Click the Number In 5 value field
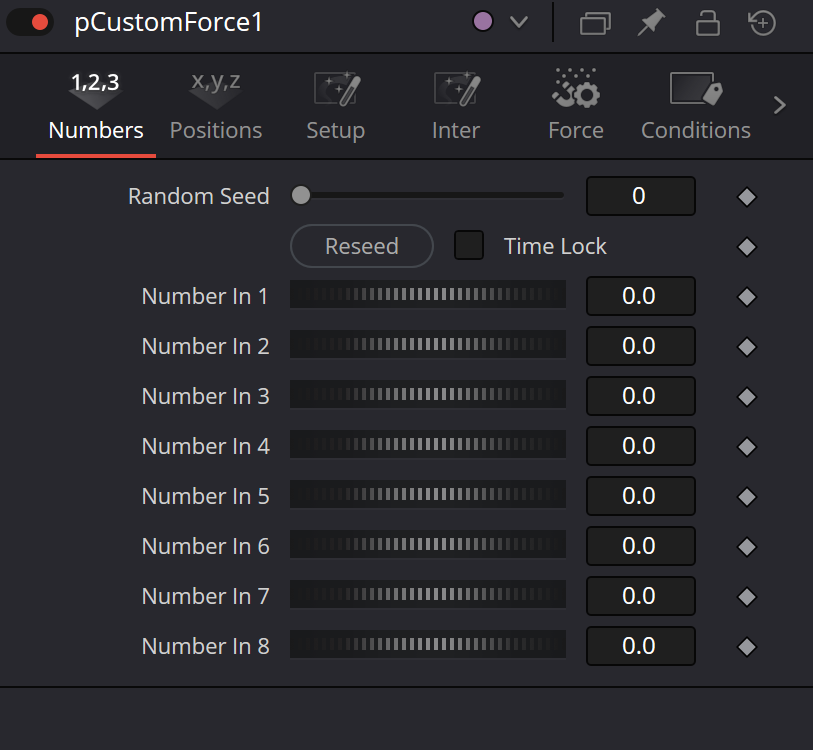 point(640,496)
